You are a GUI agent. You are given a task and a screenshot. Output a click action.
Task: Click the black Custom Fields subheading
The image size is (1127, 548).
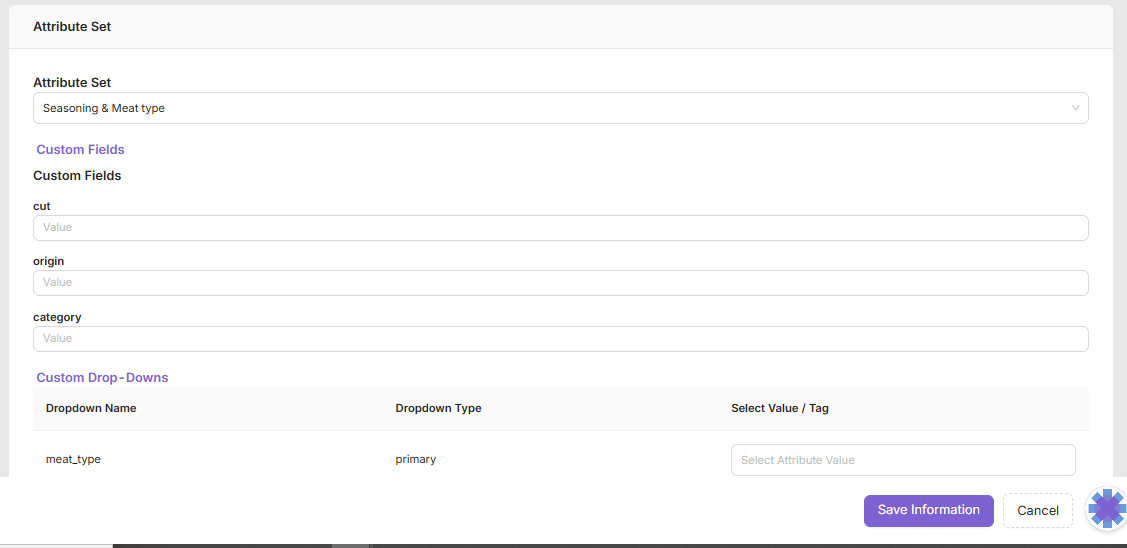[77, 176]
